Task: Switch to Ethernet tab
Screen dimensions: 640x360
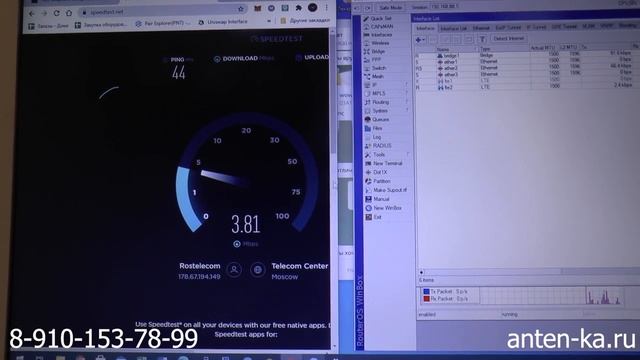Action: 481,28
